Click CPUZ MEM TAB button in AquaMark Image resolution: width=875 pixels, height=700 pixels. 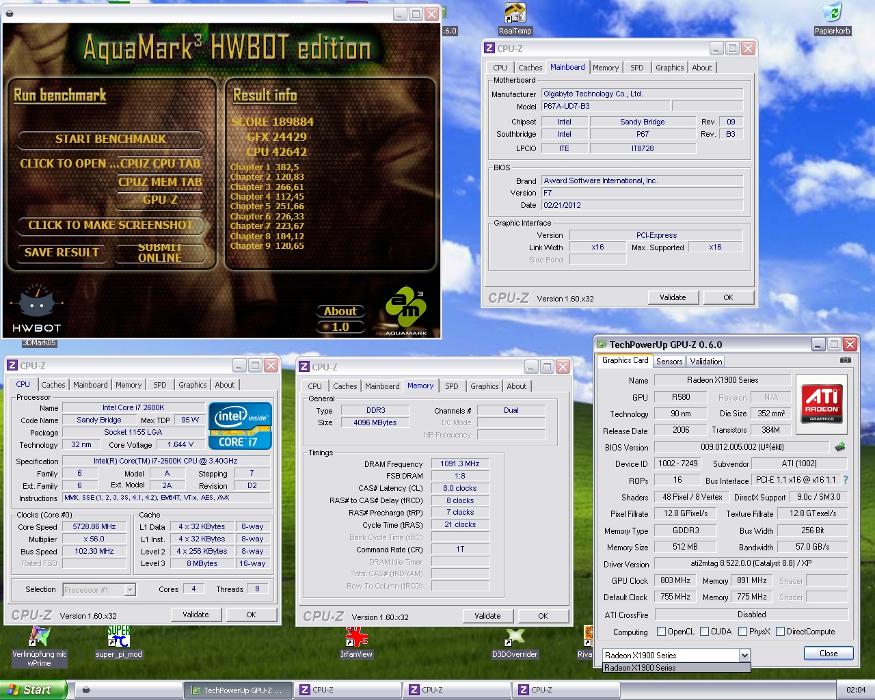[160, 182]
